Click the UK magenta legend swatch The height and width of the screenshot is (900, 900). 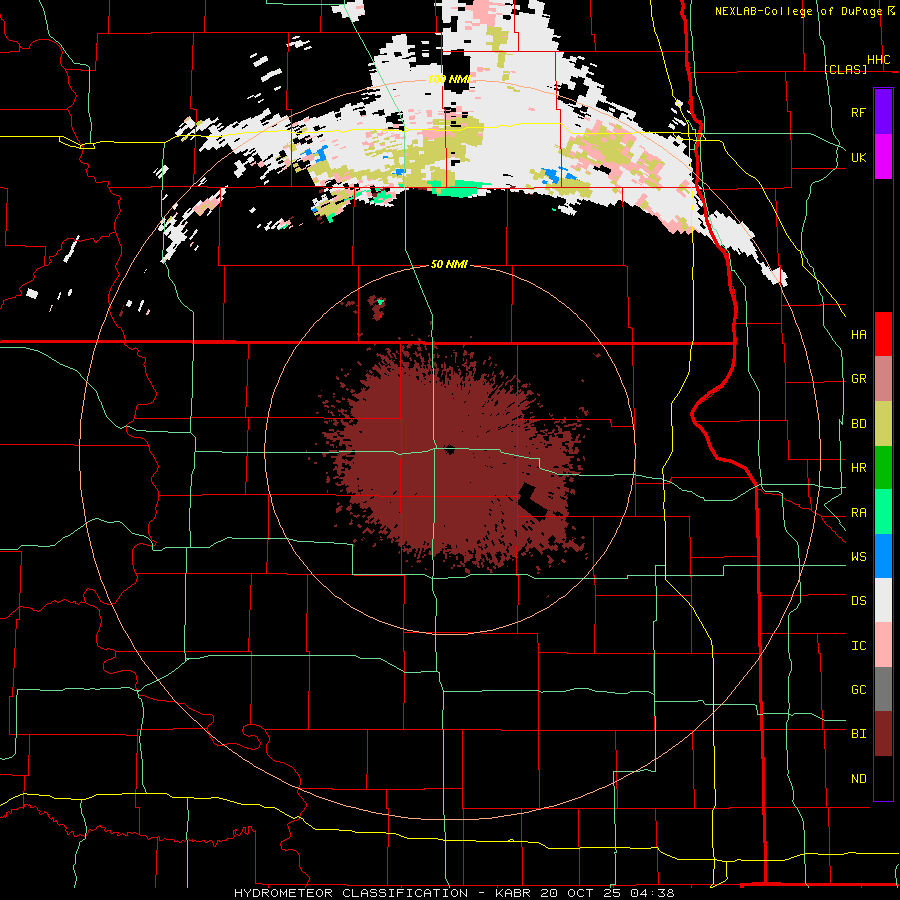click(x=883, y=157)
